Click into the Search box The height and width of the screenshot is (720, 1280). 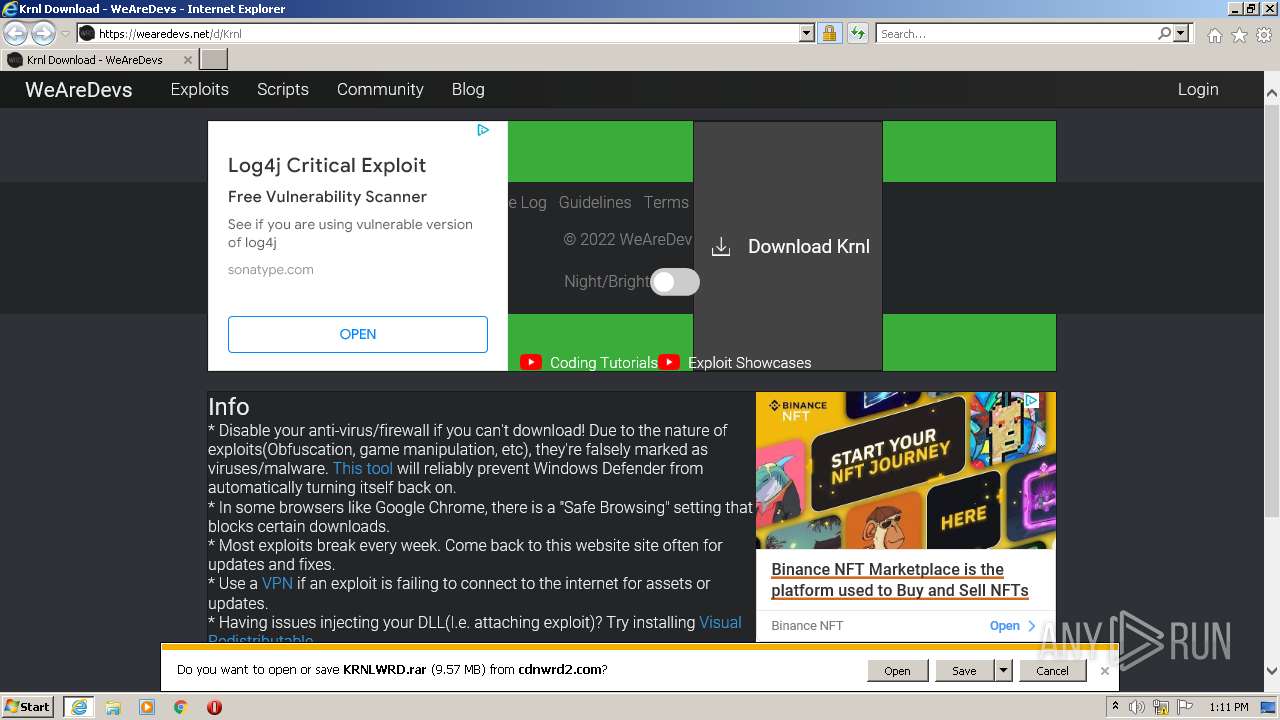click(1016, 33)
